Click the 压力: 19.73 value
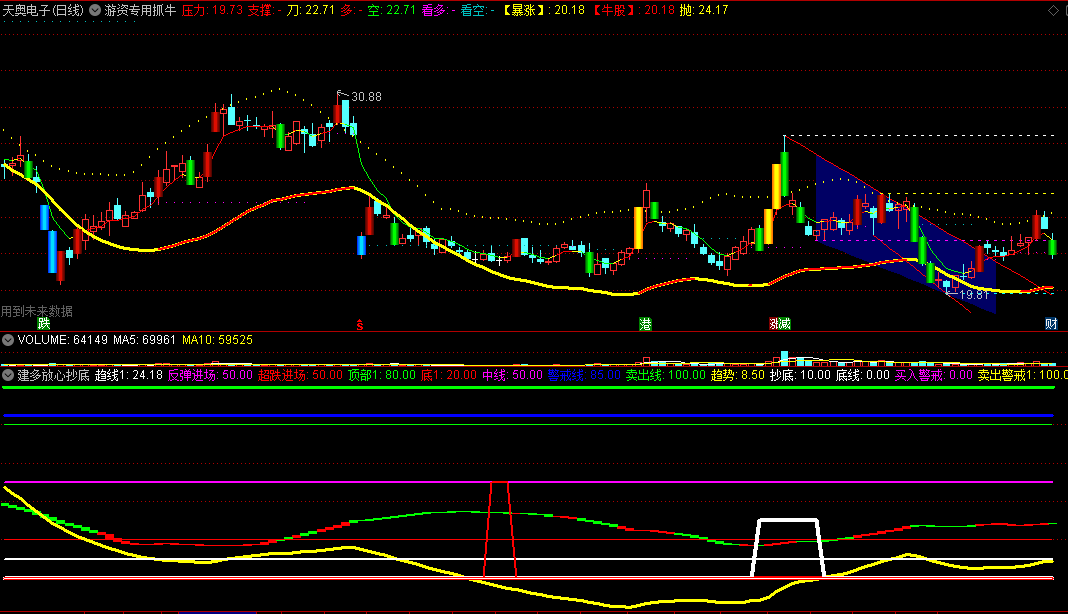 coord(213,10)
